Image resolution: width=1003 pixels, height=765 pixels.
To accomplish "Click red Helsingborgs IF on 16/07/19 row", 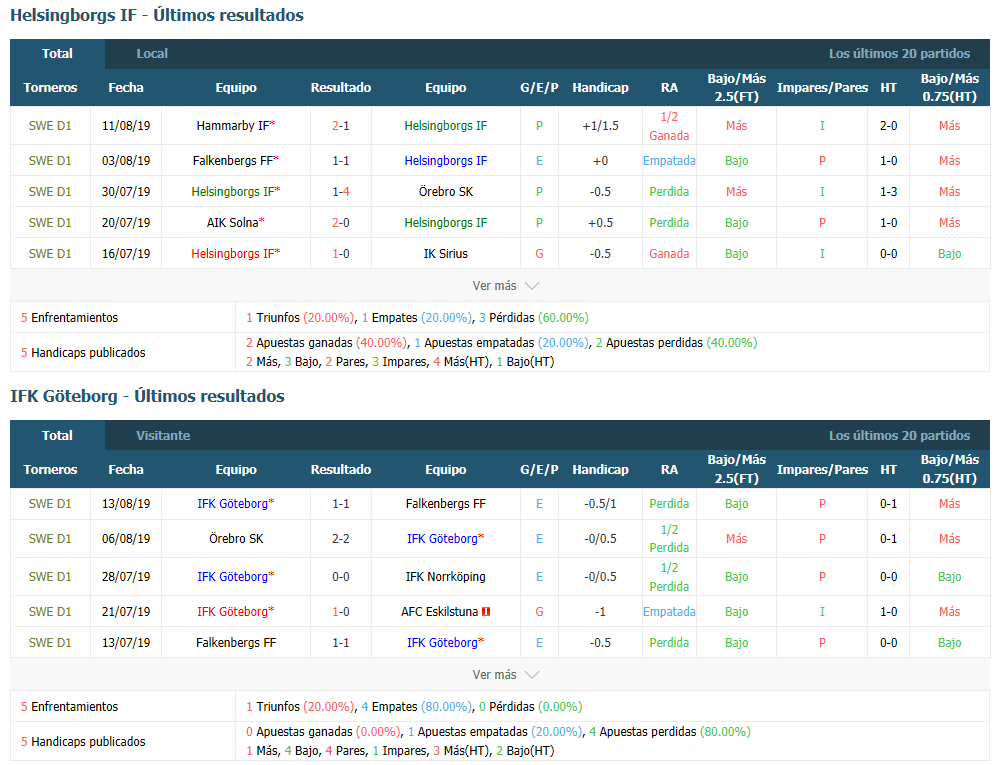I will (233, 254).
